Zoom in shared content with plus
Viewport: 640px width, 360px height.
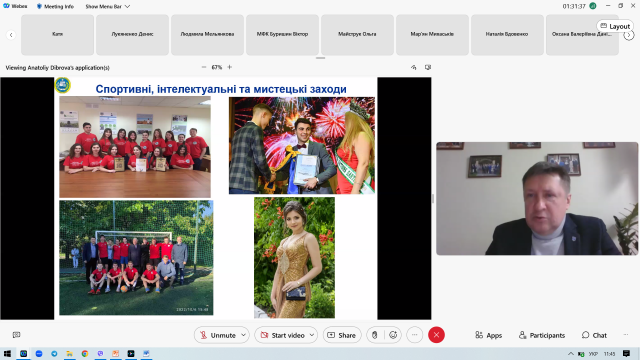[229, 67]
